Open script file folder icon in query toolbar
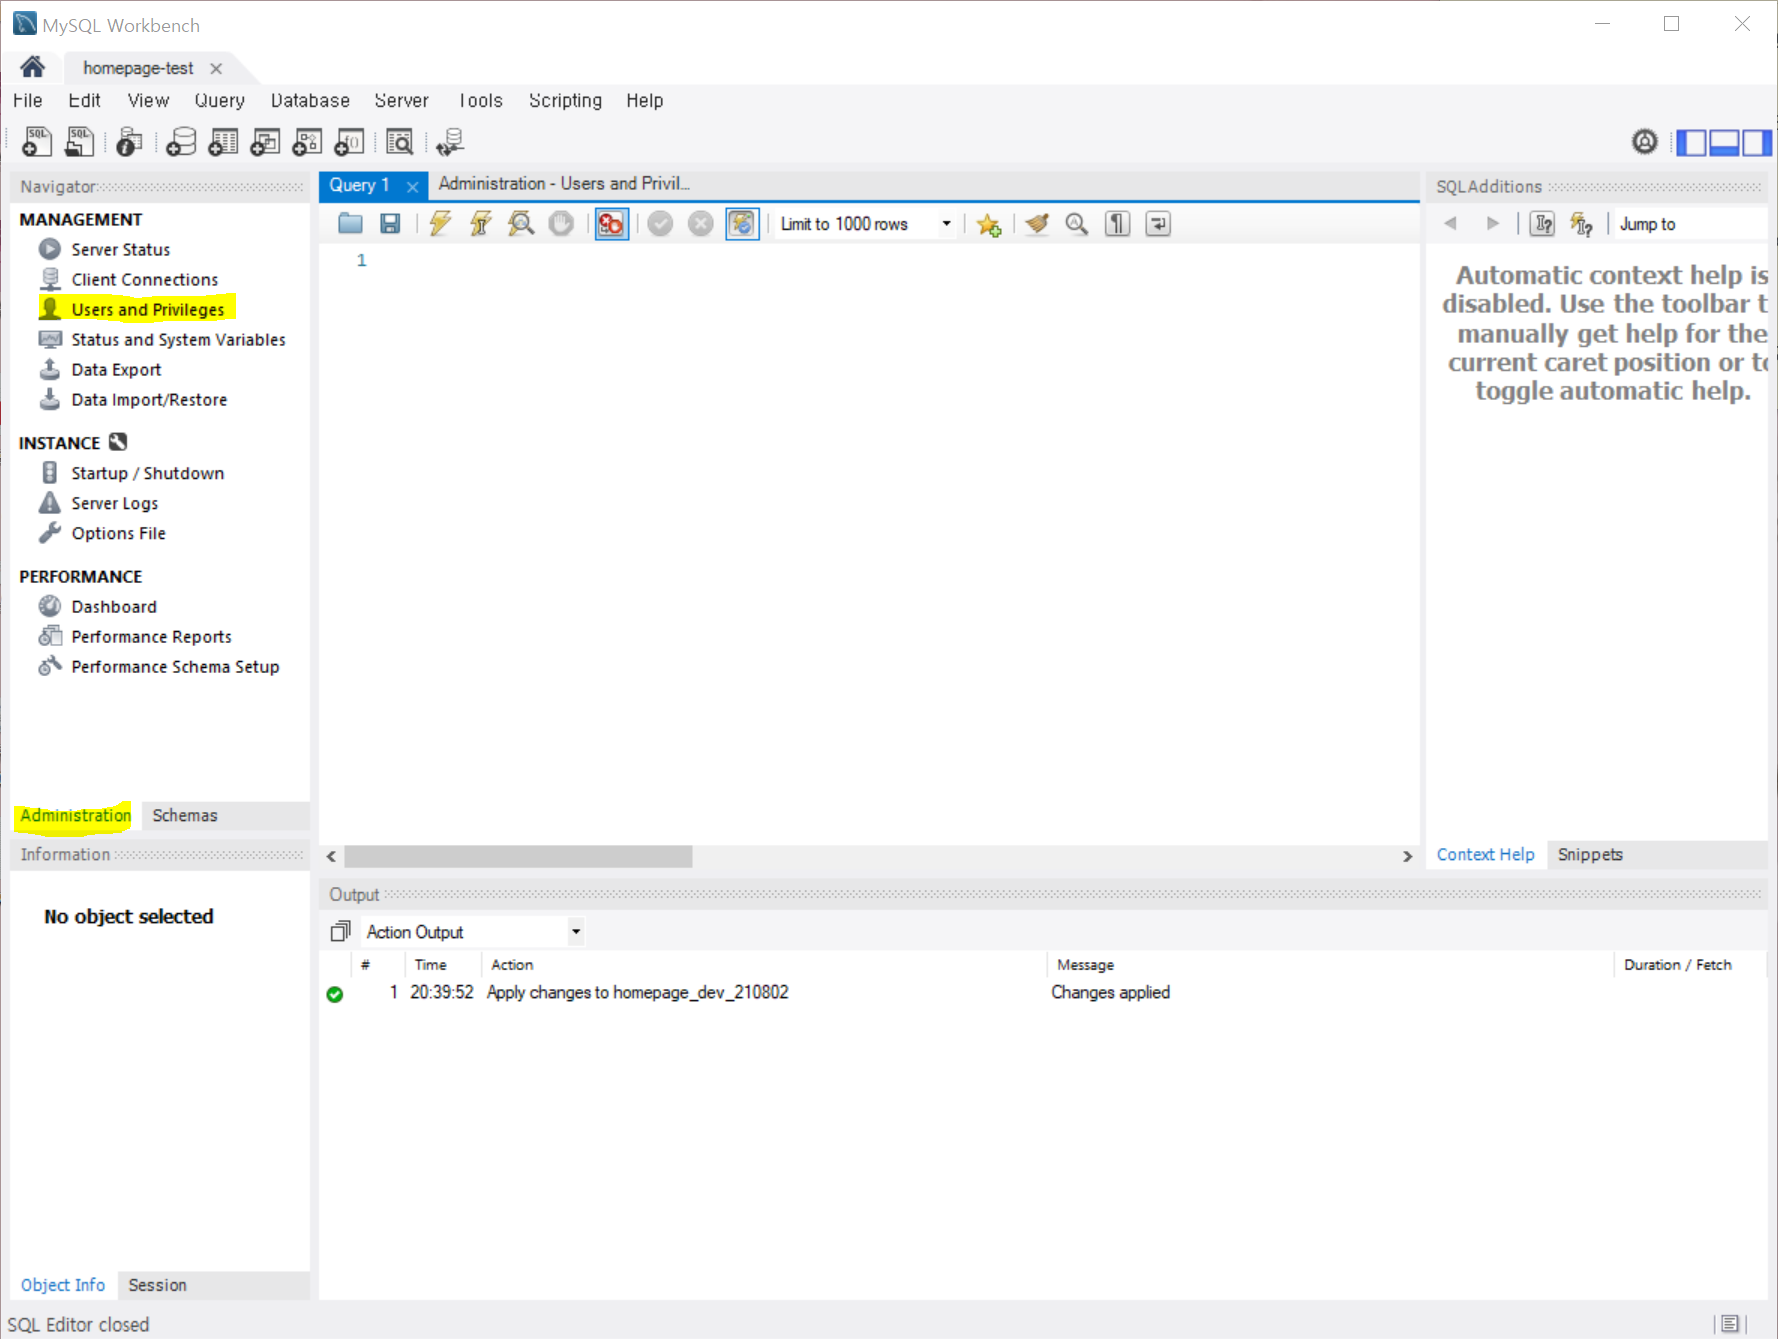 (350, 223)
